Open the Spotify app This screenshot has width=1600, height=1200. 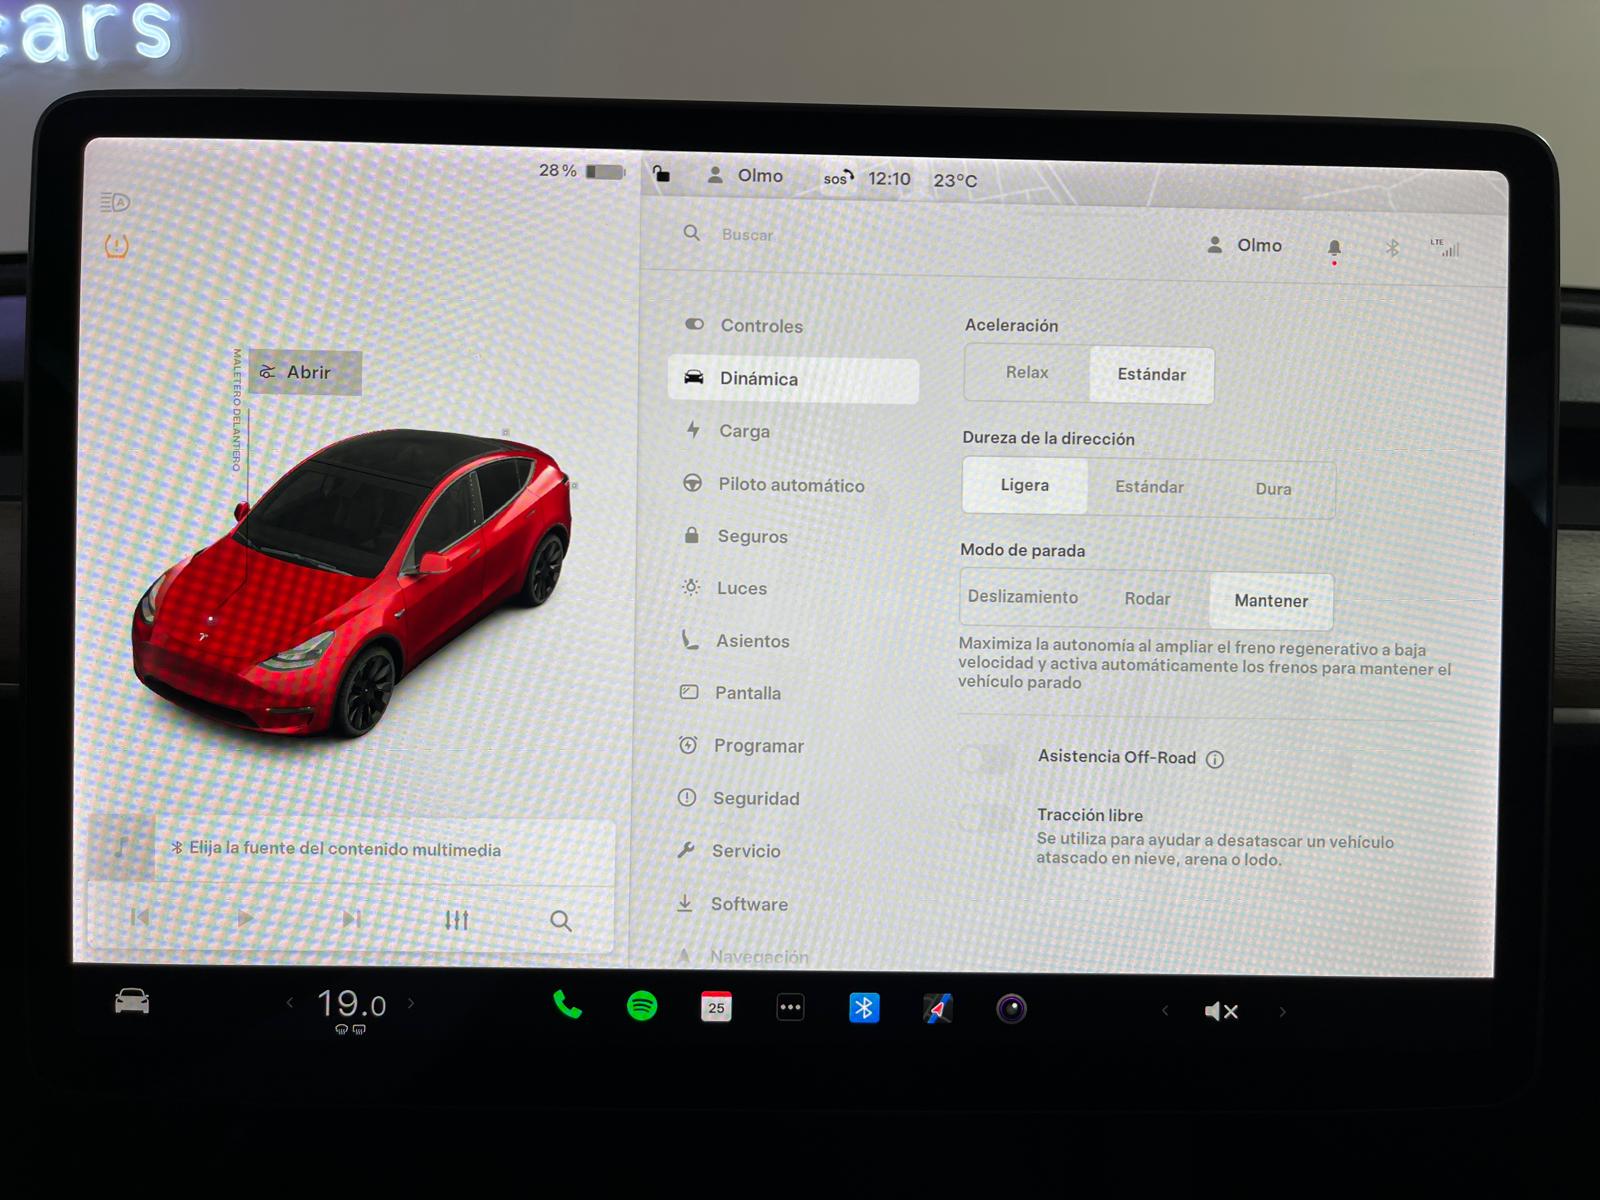tap(642, 1006)
